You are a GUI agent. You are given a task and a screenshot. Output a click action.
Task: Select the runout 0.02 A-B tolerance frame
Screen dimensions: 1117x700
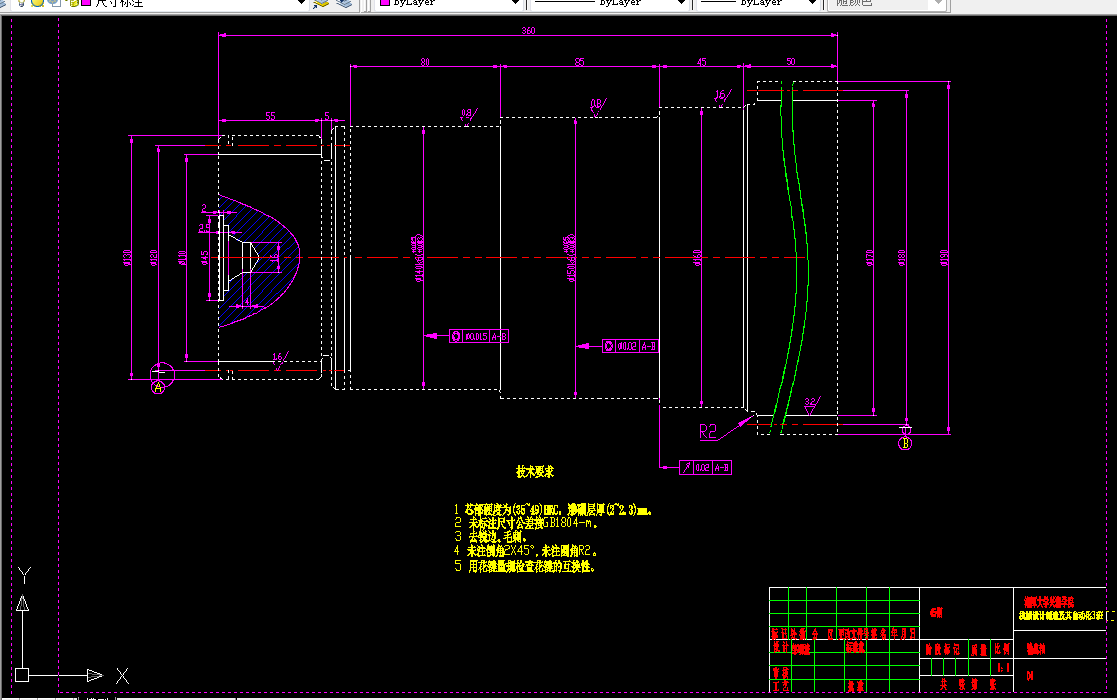pyautogui.click(x=705, y=467)
